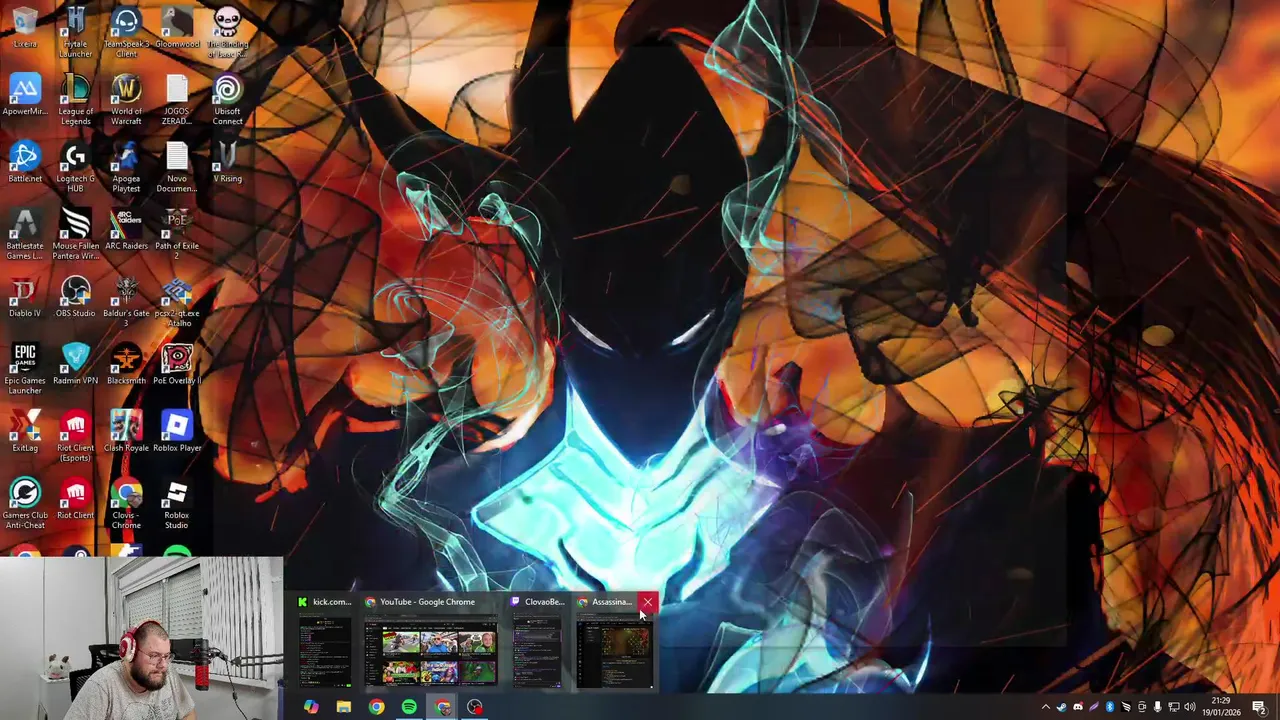Select the Novo Documento text file
Screen dimensions: 1280x720
(177, 165)
